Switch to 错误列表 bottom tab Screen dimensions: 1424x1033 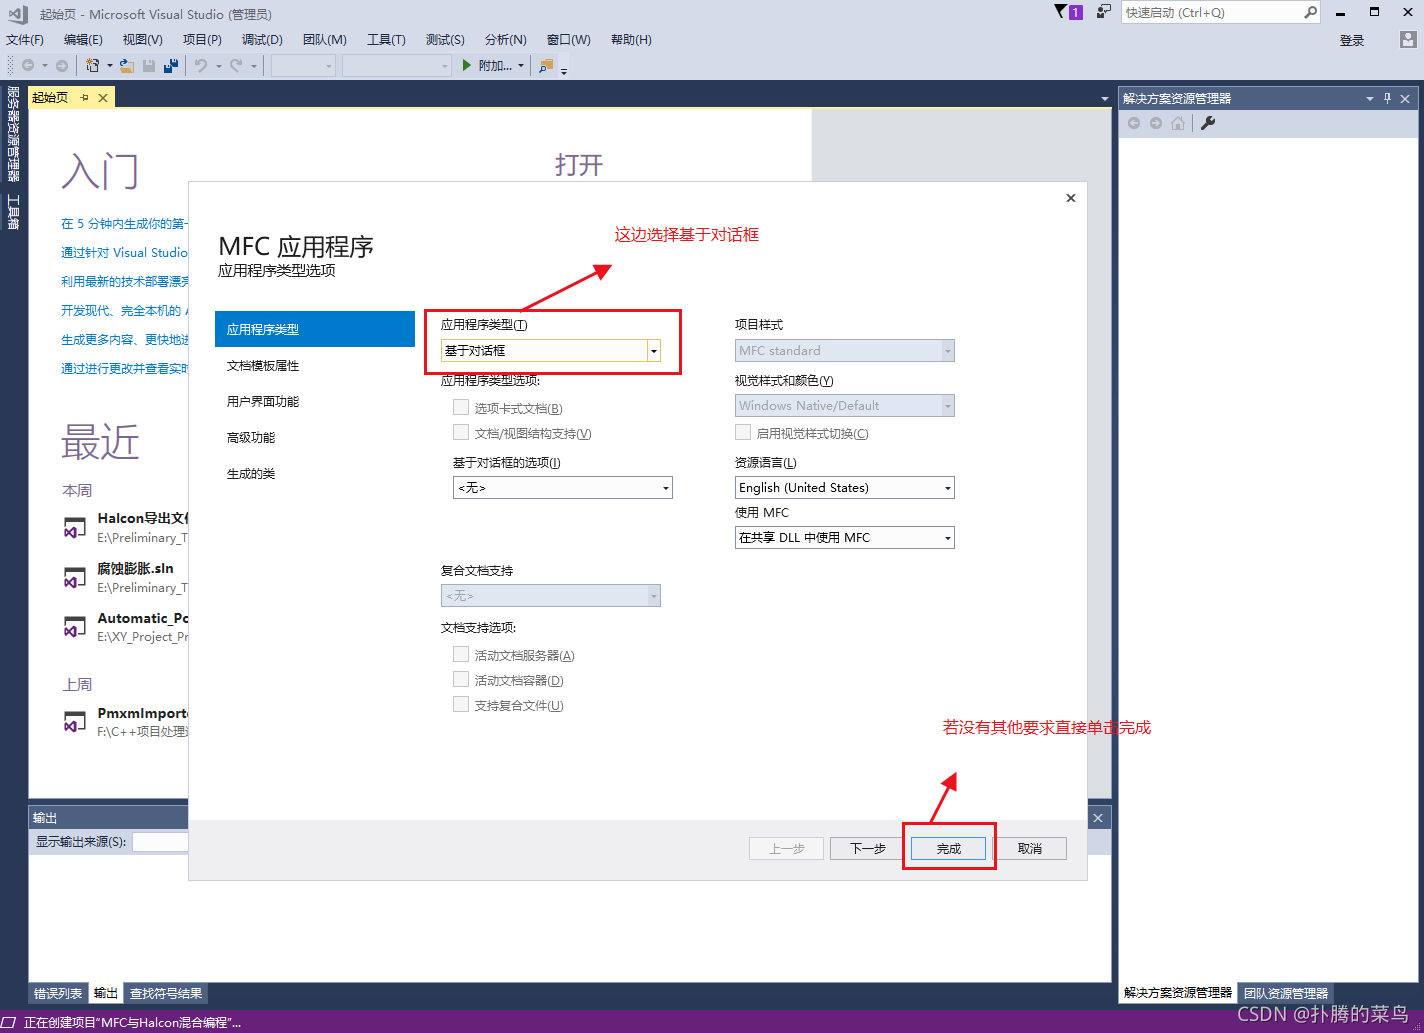(x=58, y=993)
